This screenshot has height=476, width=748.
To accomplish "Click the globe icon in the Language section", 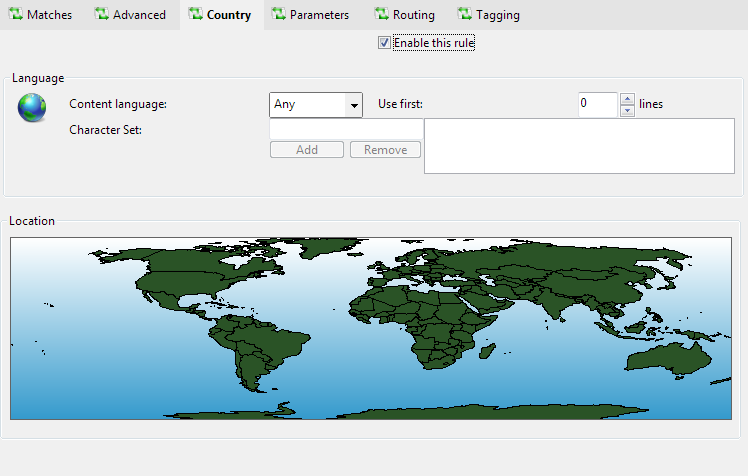I will (x=32, y=108).
